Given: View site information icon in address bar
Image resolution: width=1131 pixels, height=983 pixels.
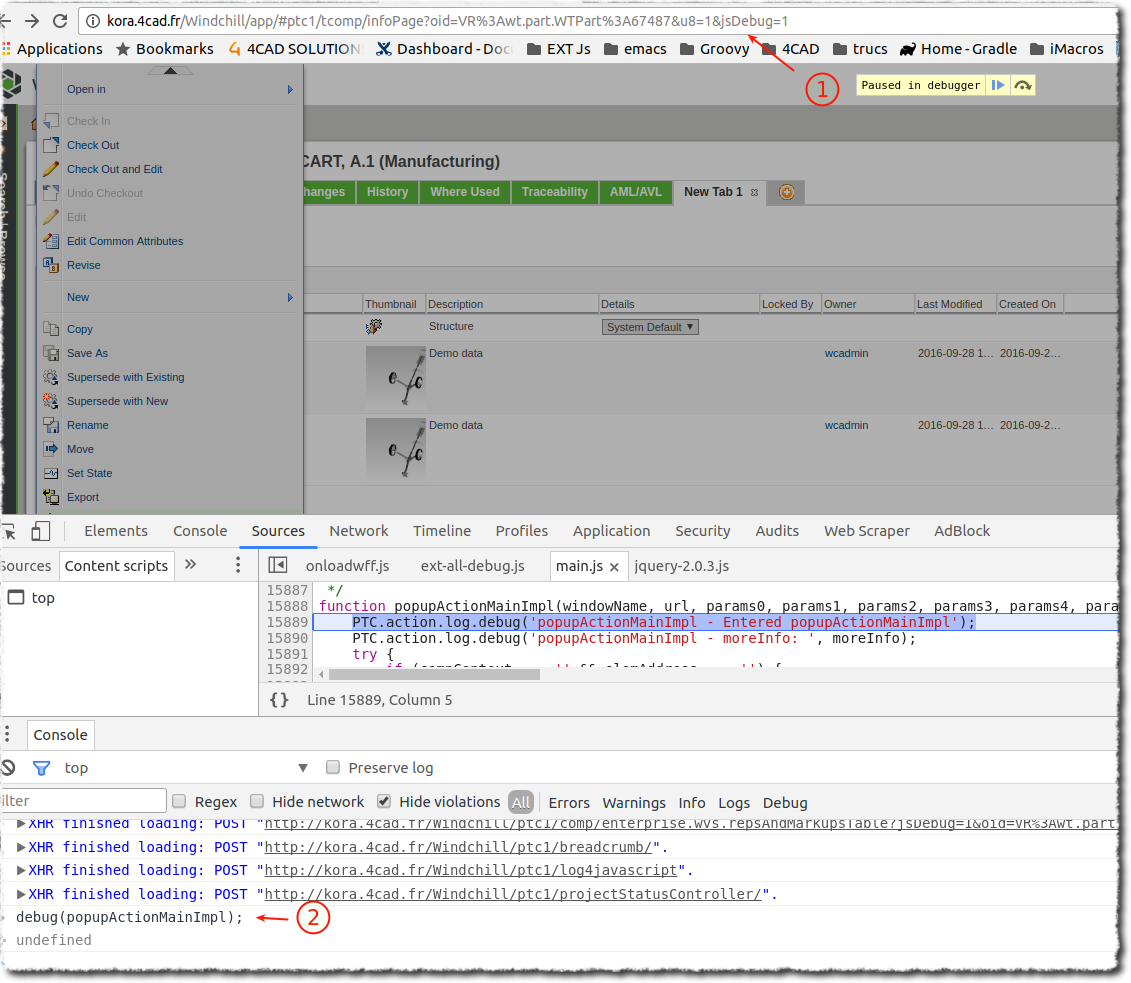Looking at the screenshot, I should (93, 21).
